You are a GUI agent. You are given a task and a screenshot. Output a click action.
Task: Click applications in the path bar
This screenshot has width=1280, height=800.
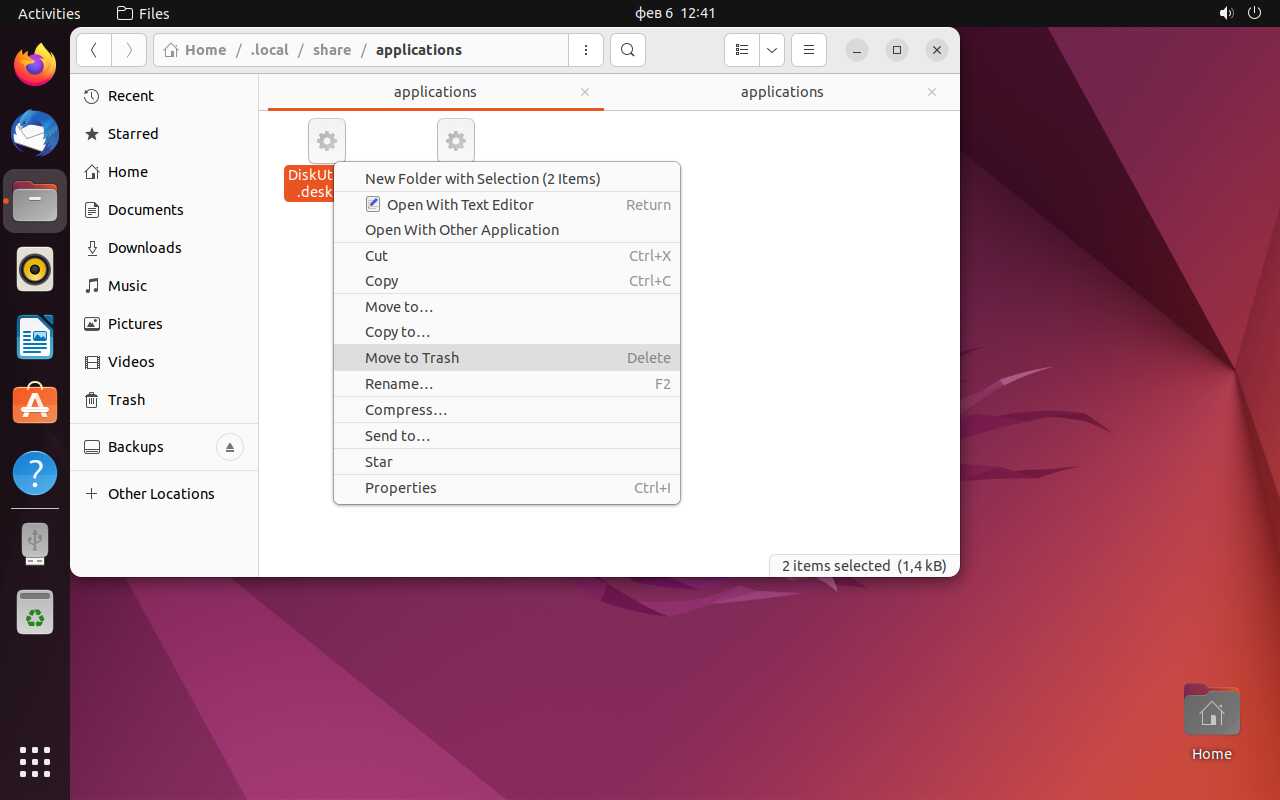click(419, 50)
